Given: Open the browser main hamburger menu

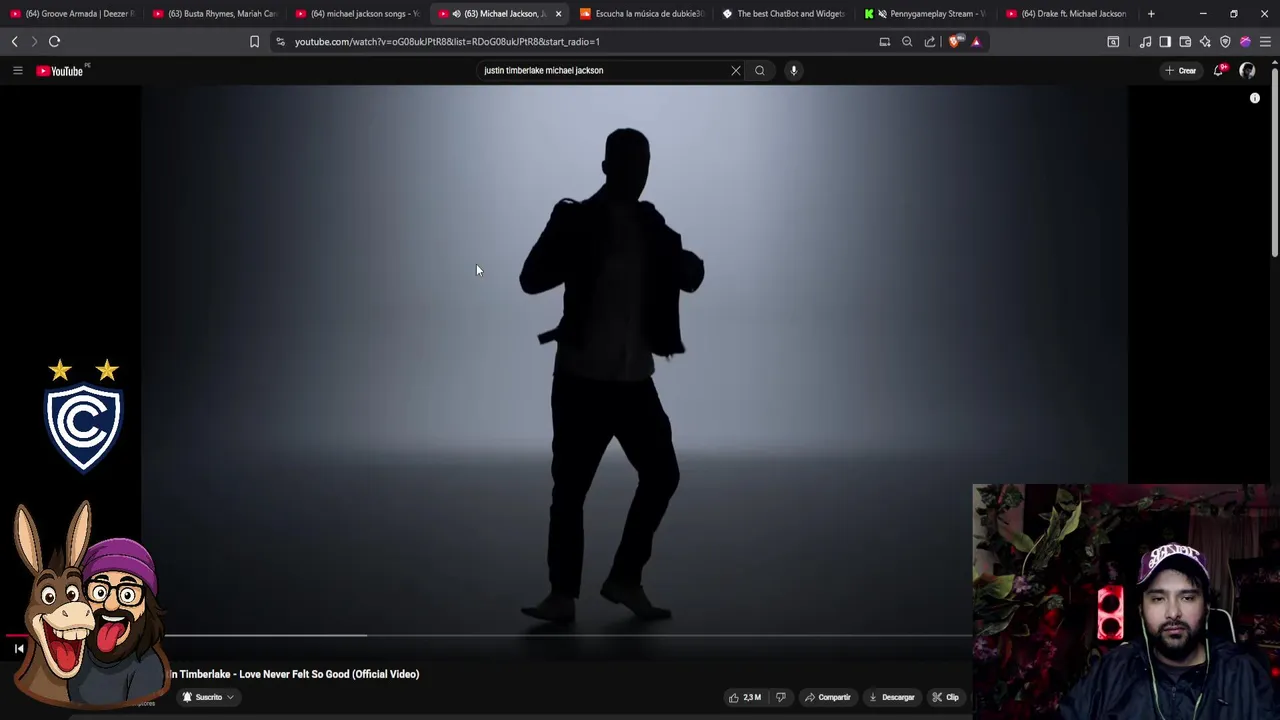Looking at the screenshot, I should 1265,41.
